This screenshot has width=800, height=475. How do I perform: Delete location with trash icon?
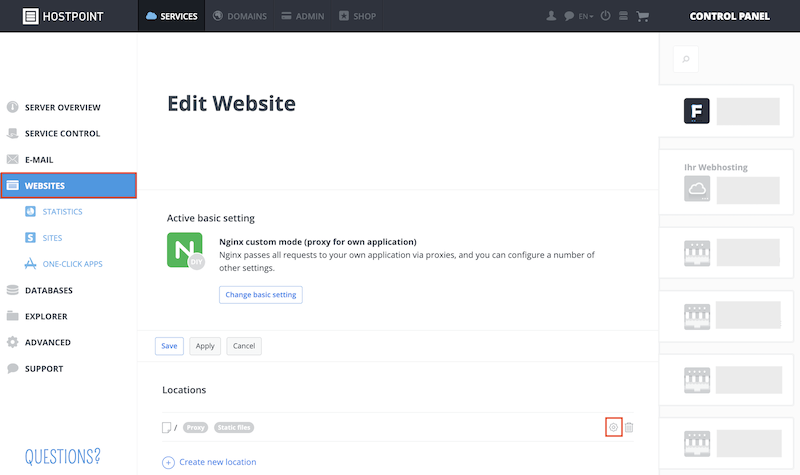pos(629,427)
